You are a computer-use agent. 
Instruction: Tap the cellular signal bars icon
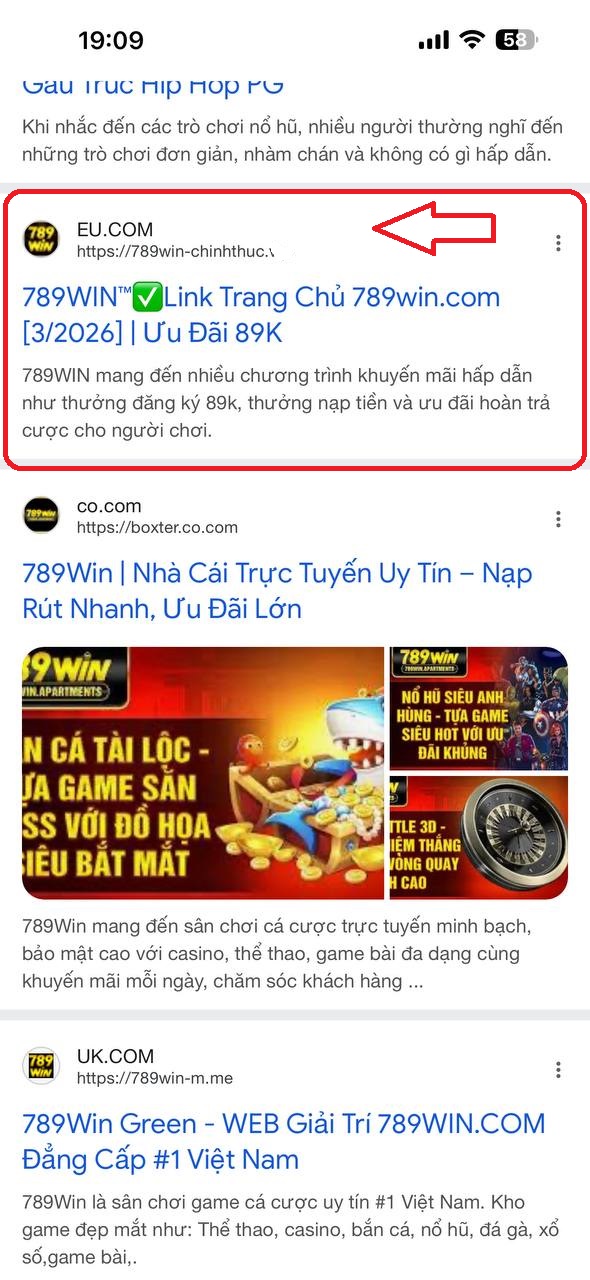(433, 41)
